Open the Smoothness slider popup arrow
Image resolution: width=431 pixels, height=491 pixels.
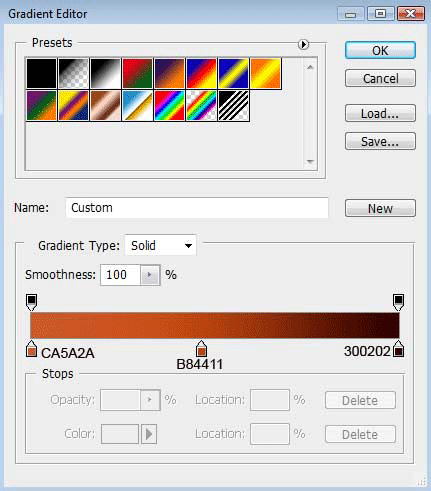tap(150, 275)
